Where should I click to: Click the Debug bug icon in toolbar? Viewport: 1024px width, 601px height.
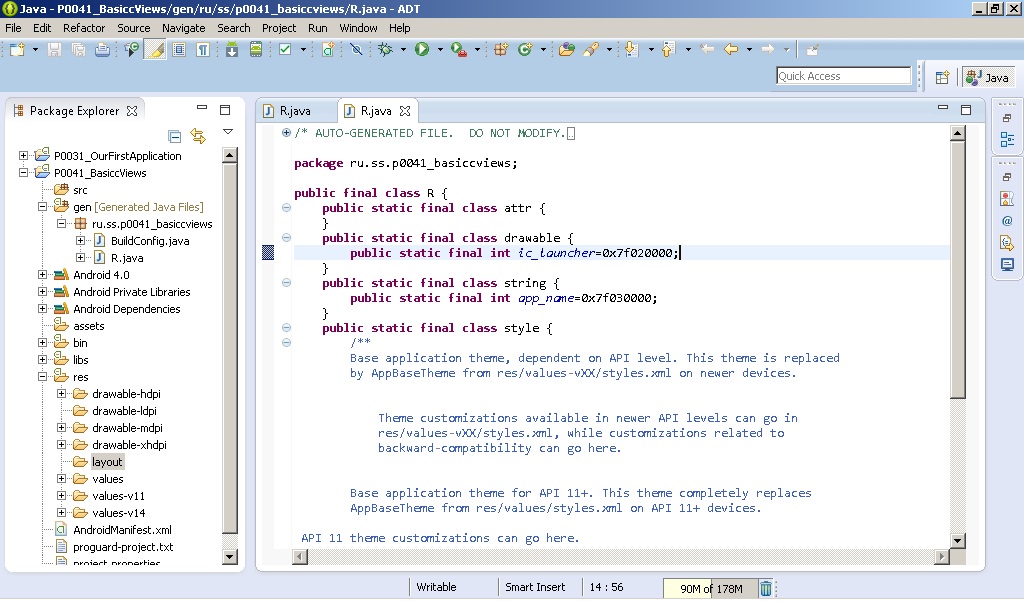(385, 49)
